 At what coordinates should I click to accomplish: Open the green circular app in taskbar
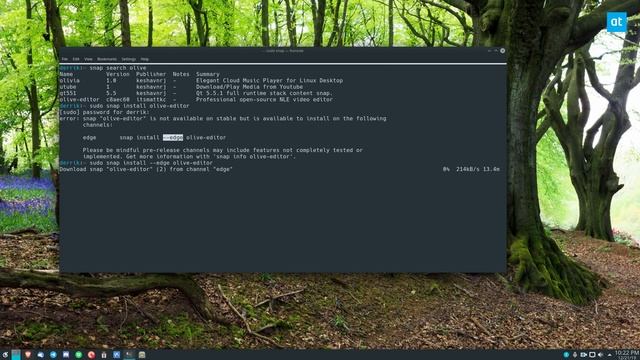(x=78, y=355)
